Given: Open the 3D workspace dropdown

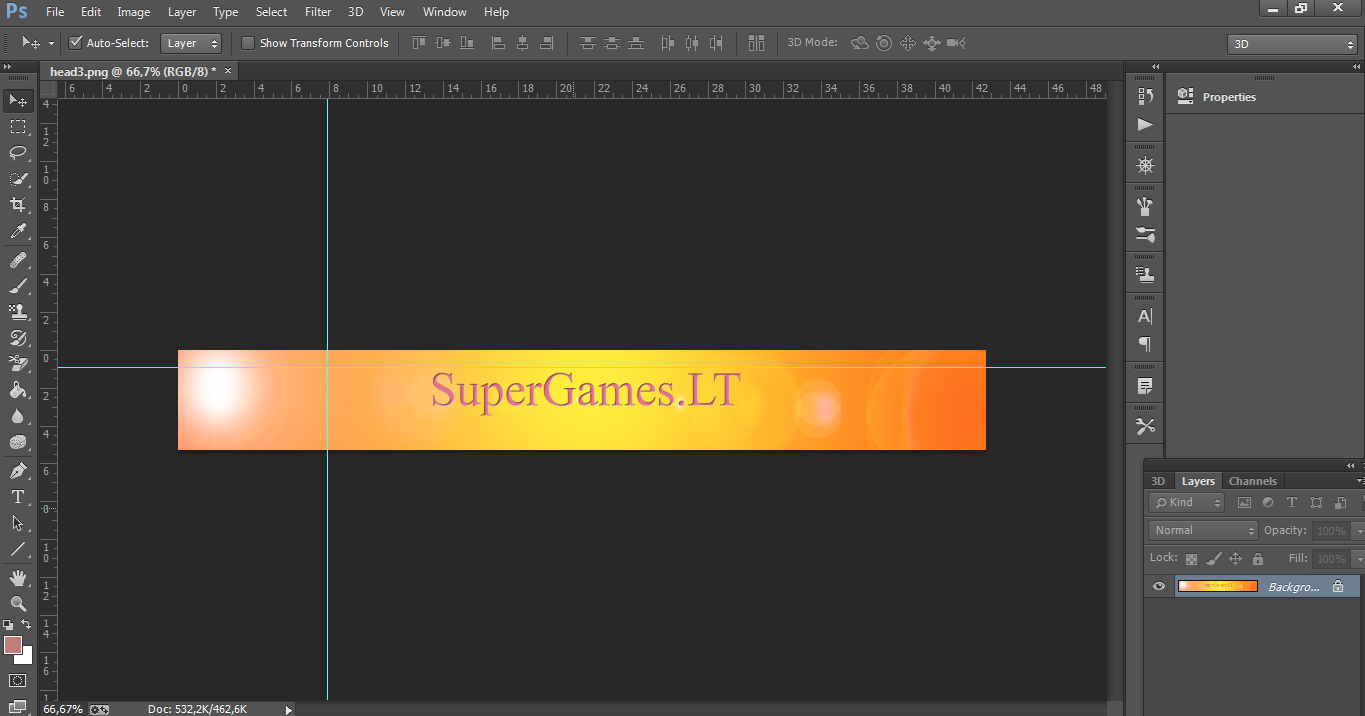Looking at the screenshot, I should tap(1292, 44).
